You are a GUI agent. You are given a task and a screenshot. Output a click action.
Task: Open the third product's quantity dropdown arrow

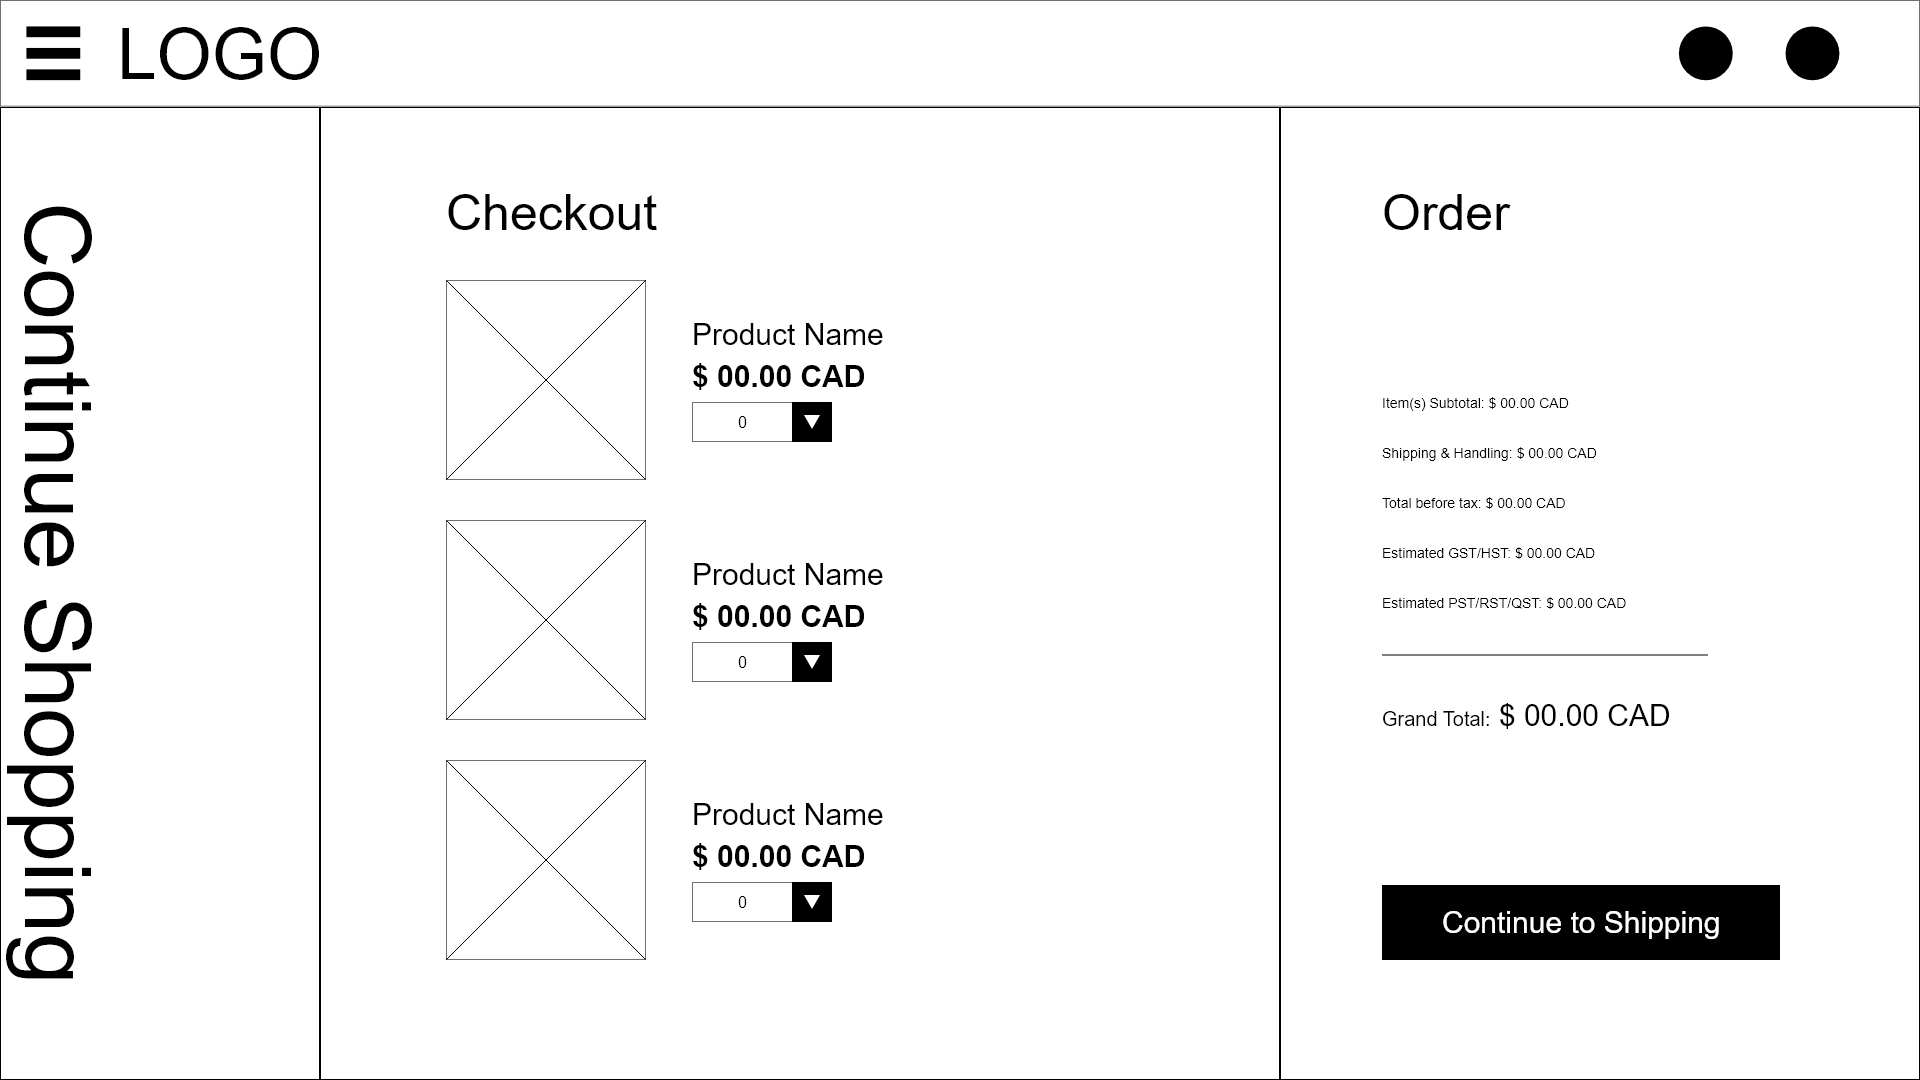coord(812,902)
